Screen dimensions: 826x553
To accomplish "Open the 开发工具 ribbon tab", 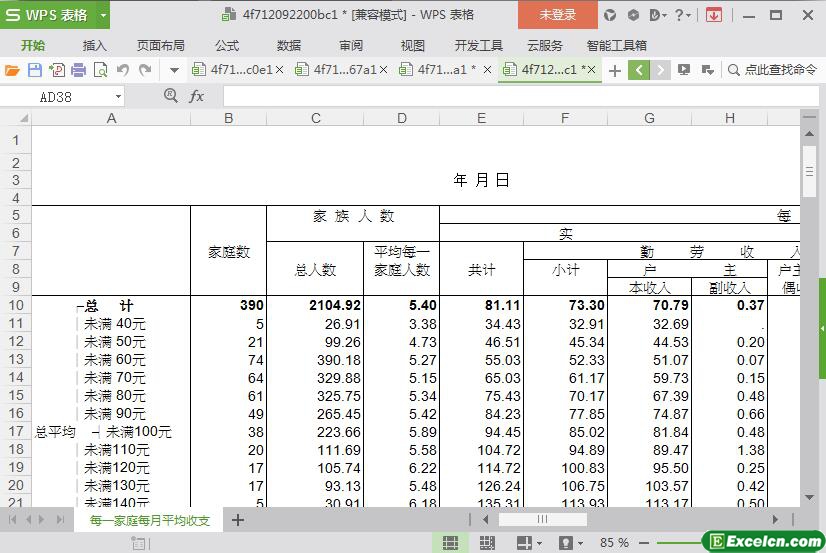I will [x=478, y=46].
